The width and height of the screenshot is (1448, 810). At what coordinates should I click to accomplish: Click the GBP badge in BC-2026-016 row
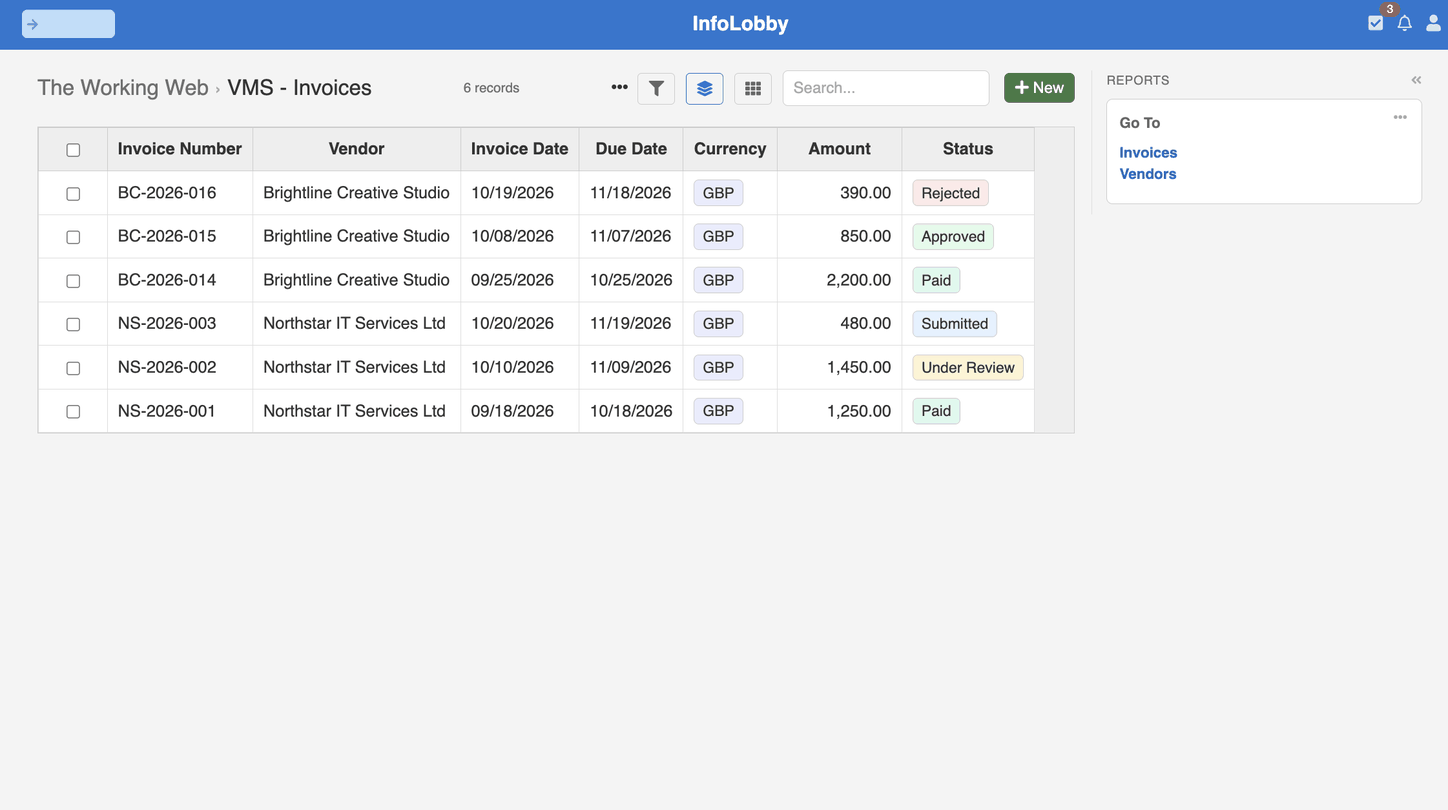coord(718,193)
